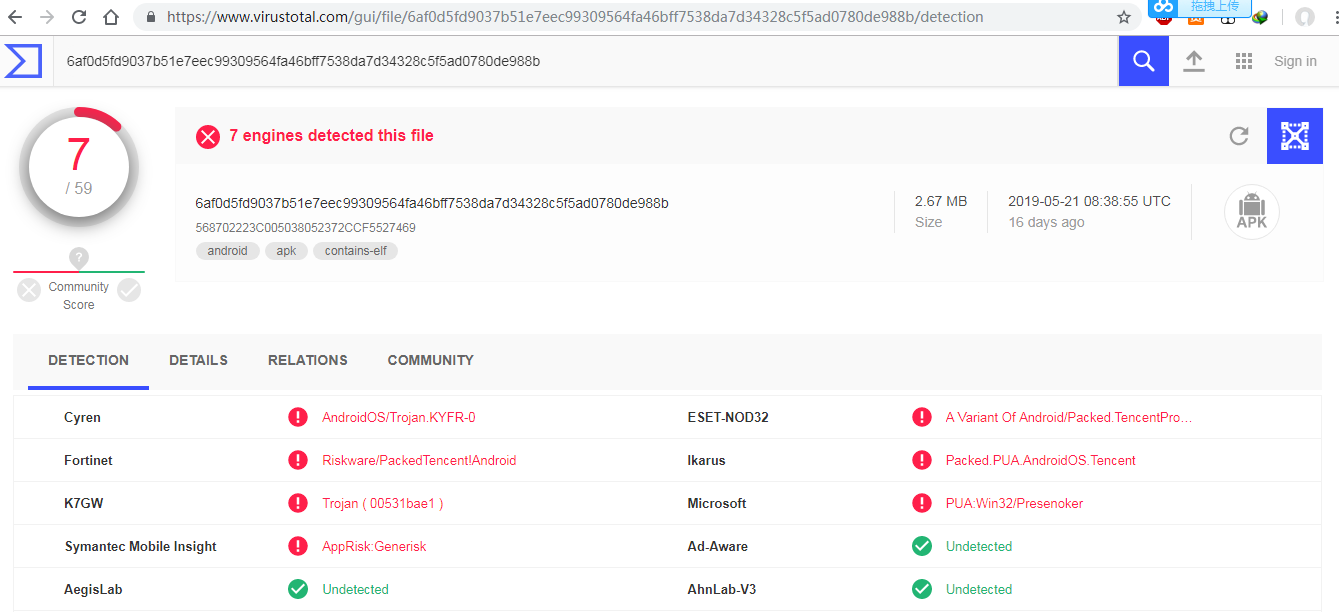Click ESET-NOD32's red alert icon
This screenshot has width=1339, height=612.
(x=921, y=417)
